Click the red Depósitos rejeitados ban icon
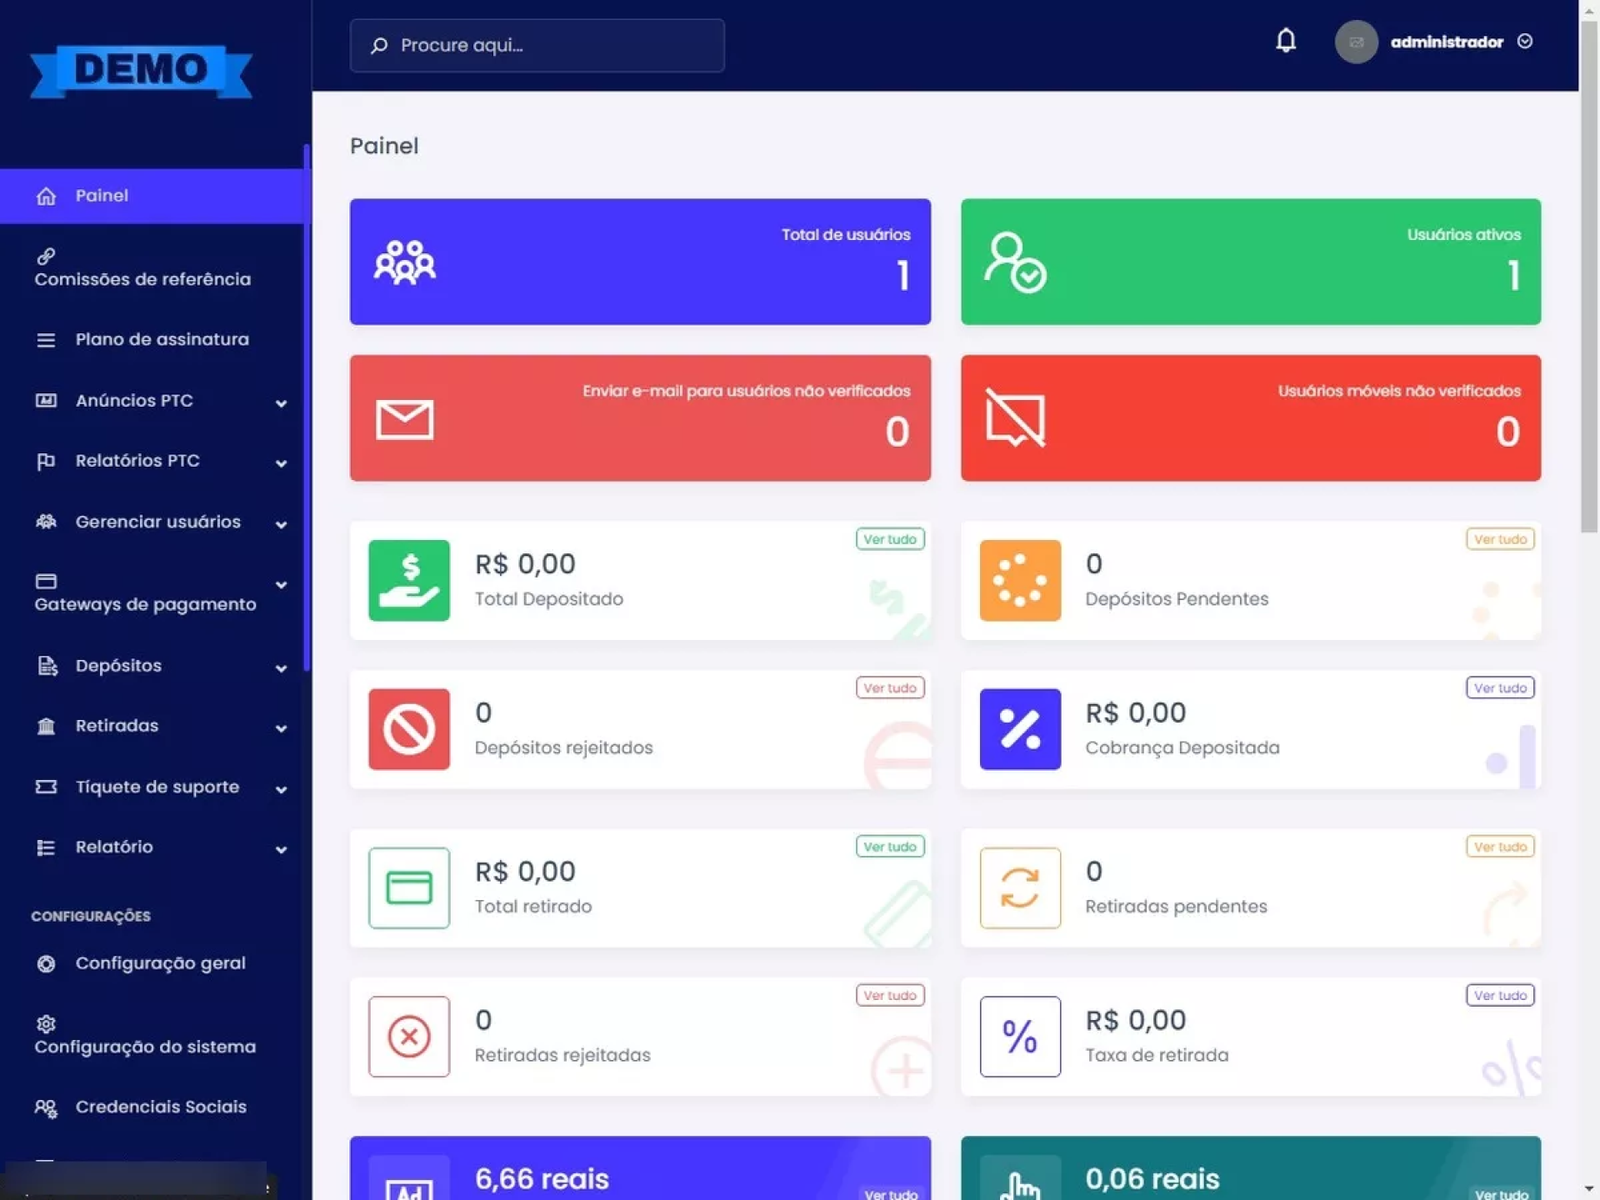This screenshot has height=1200, width=1600. click(x=409, y=729)
